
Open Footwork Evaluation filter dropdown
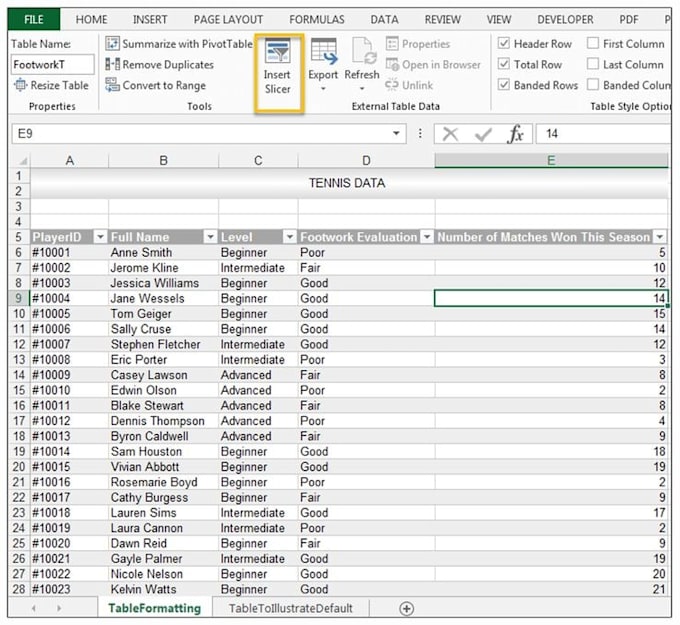coord(426,237)
